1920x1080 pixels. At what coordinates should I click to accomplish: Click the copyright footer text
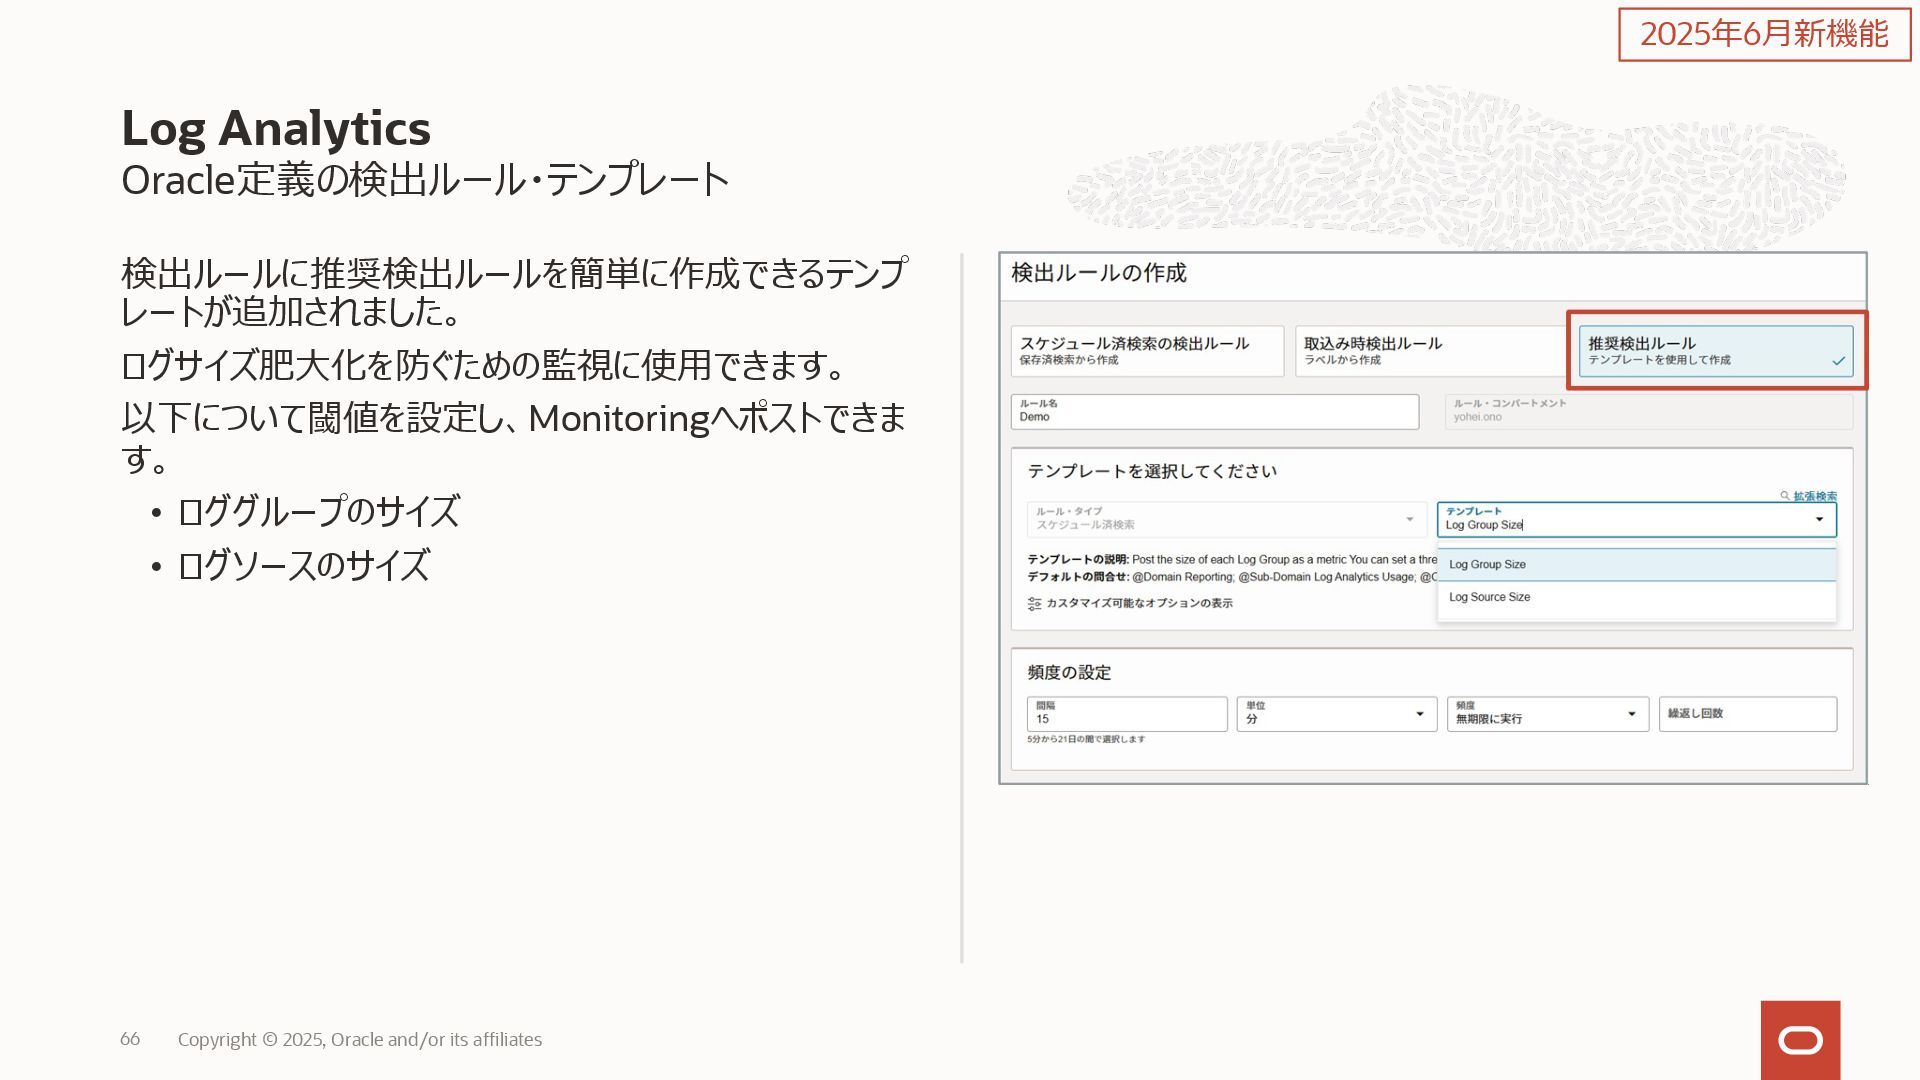coord(360,1040)
